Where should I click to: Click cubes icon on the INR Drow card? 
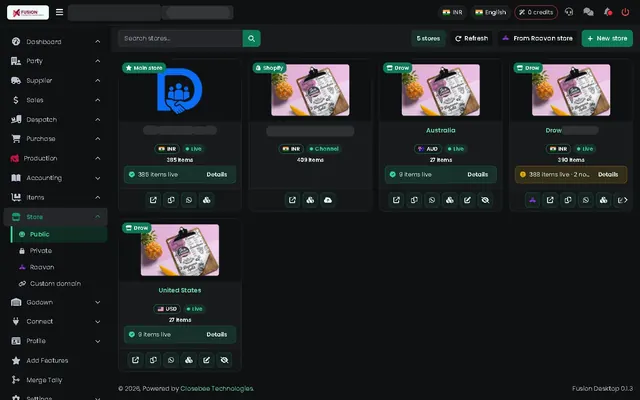click(603, 200)
